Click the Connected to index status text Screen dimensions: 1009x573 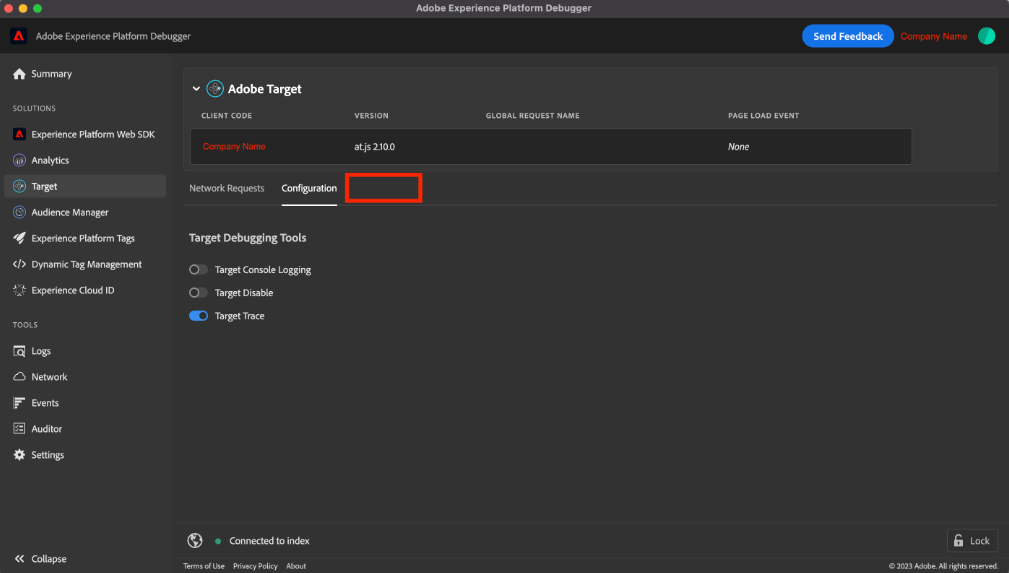click(269, 541)
